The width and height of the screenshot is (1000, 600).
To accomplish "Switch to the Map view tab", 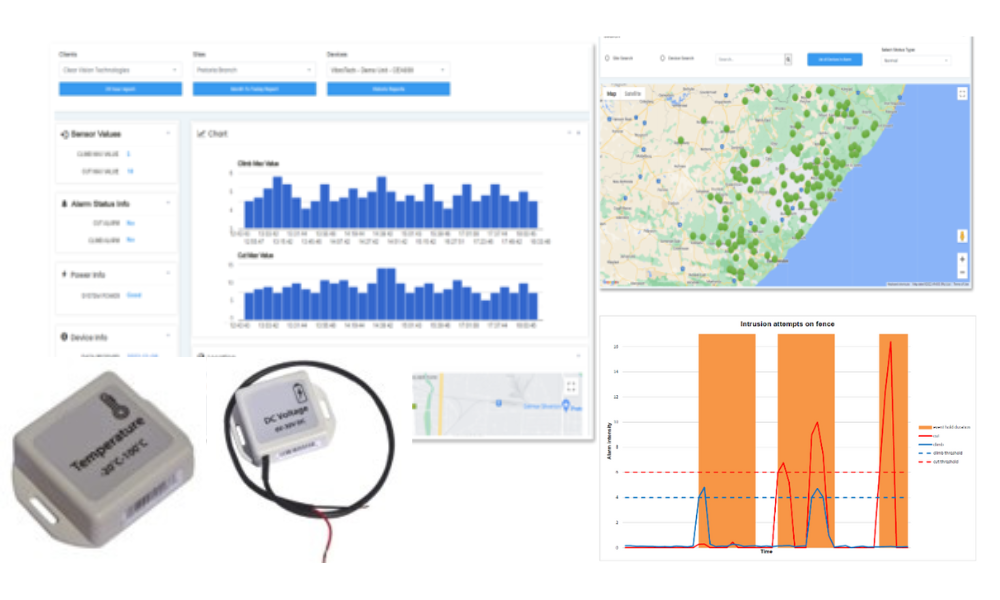I will (x=611, y=93).
